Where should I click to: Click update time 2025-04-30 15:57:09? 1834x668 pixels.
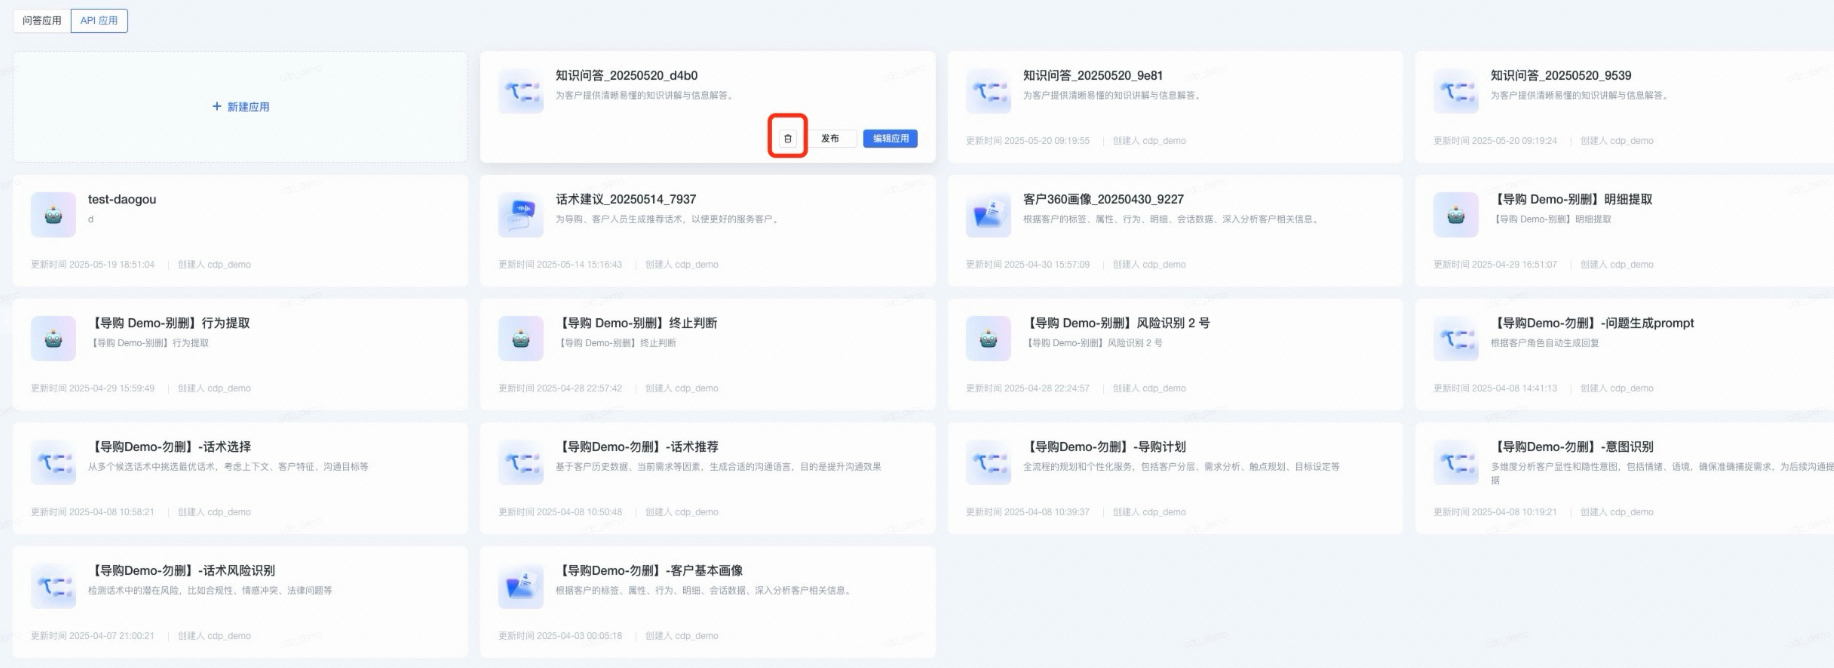click(1028, 265)
